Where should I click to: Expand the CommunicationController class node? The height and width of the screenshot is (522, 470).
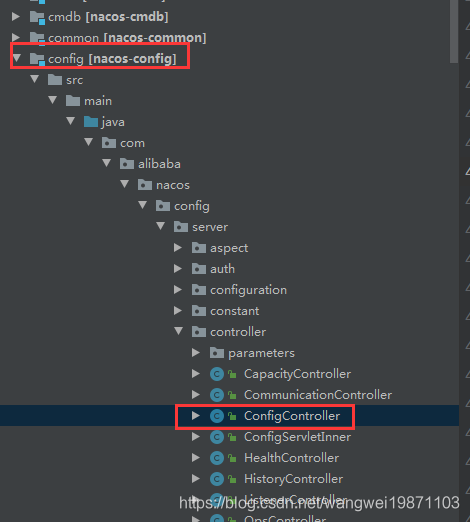pyautogui.click(x=196, y=395)
